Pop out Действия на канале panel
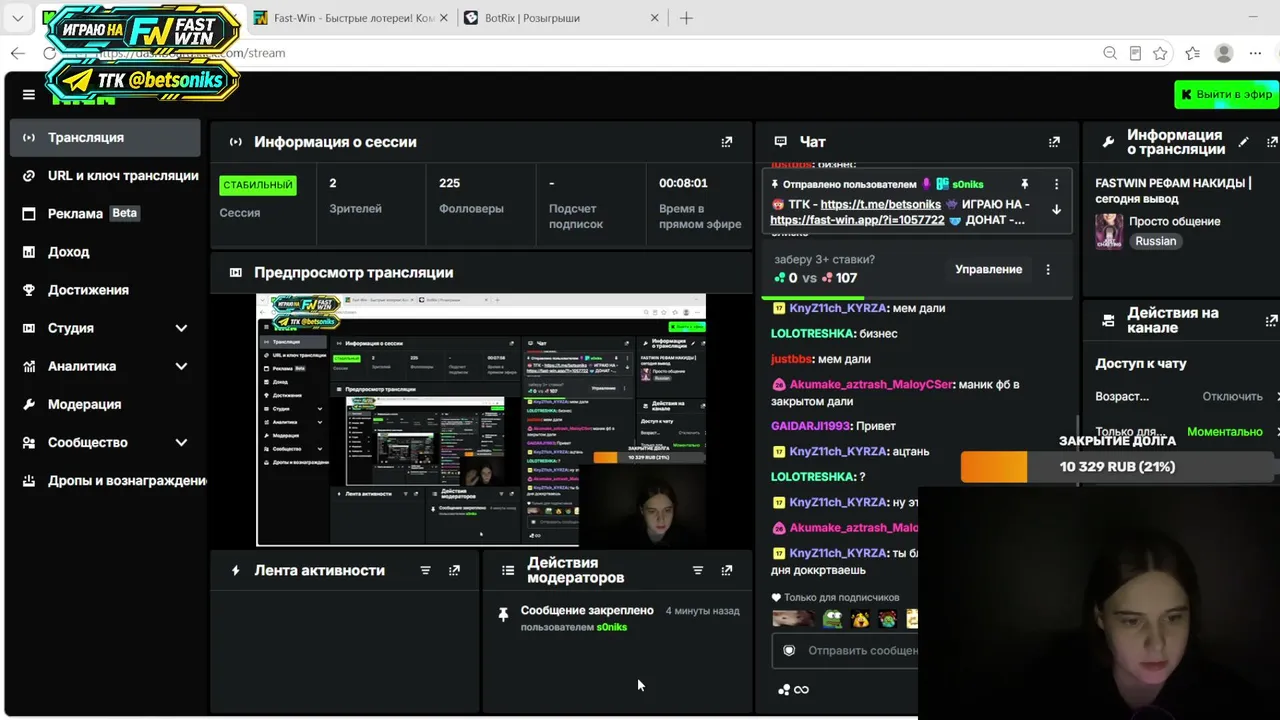Viewport: 1280px width, 720px height. point(1272,320)
